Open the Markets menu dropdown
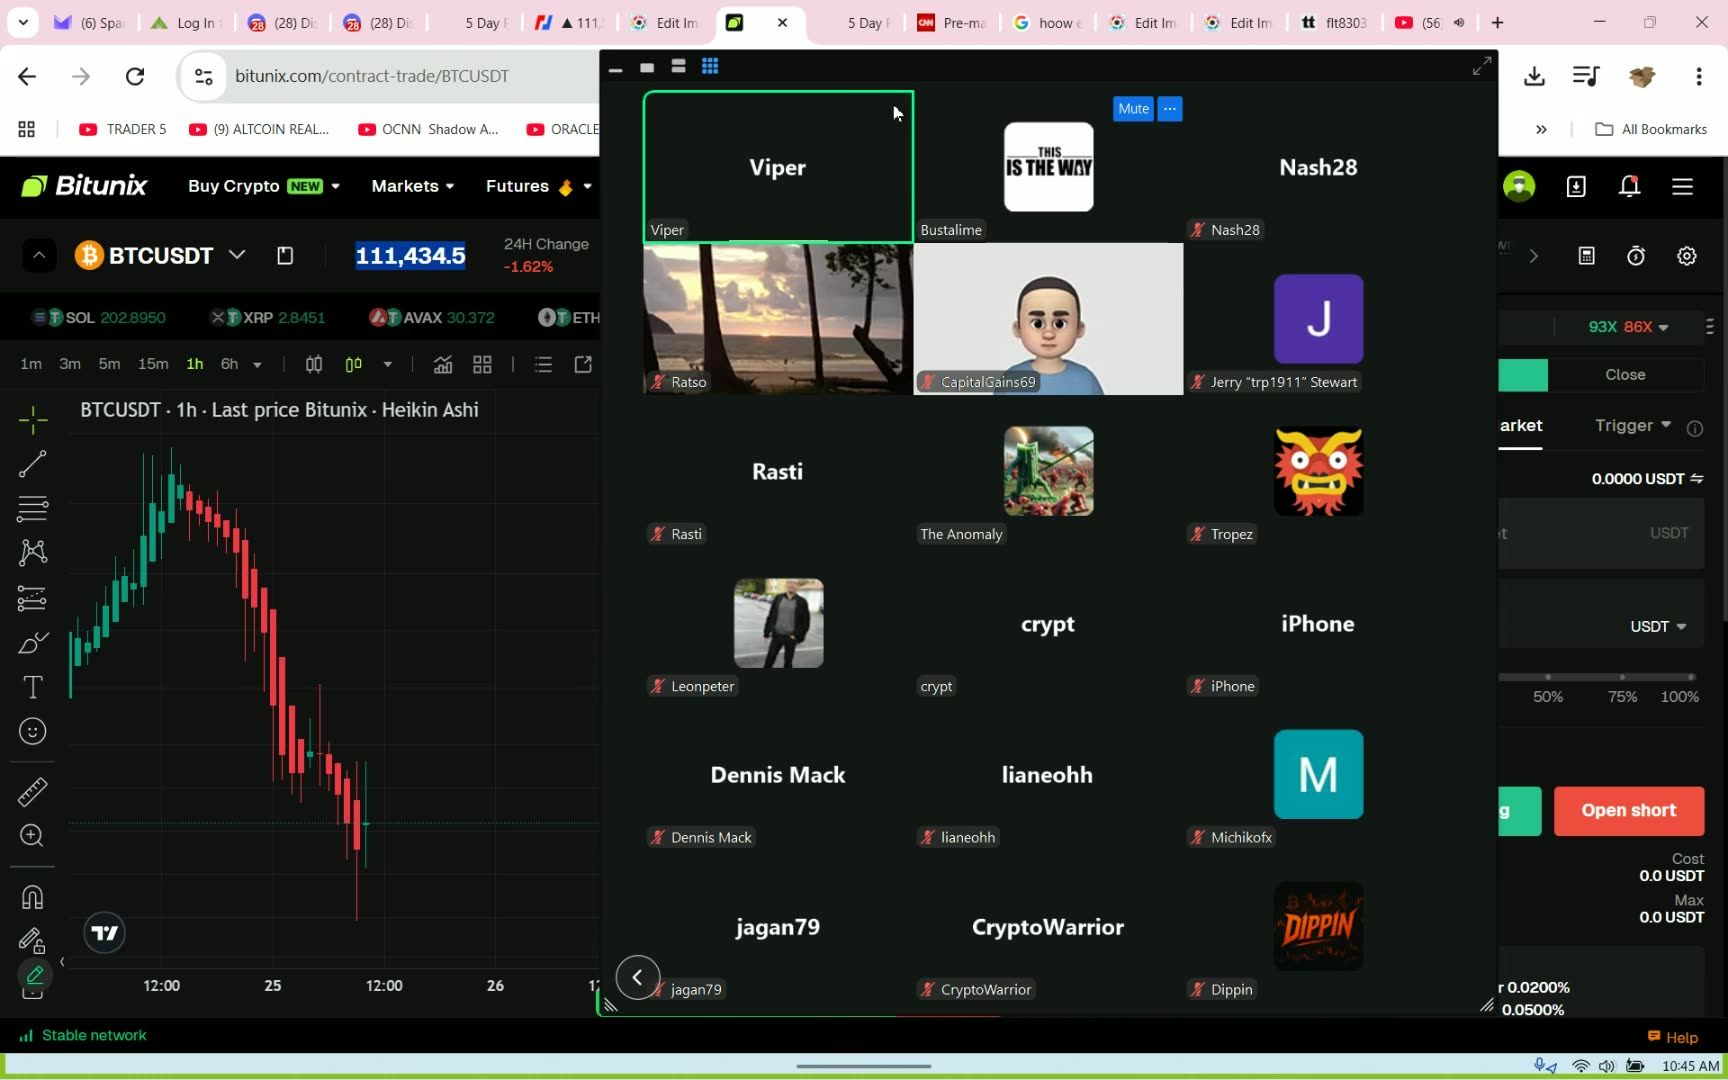1728x1080 pixels. pos(413,186)
